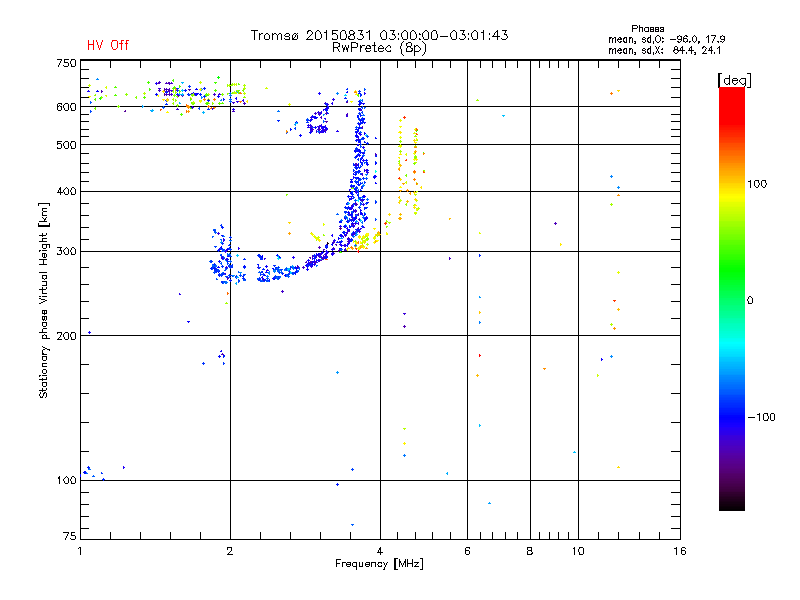Click the 16 x-axis frequency label
800x600 pixels.
coord(680,551)
